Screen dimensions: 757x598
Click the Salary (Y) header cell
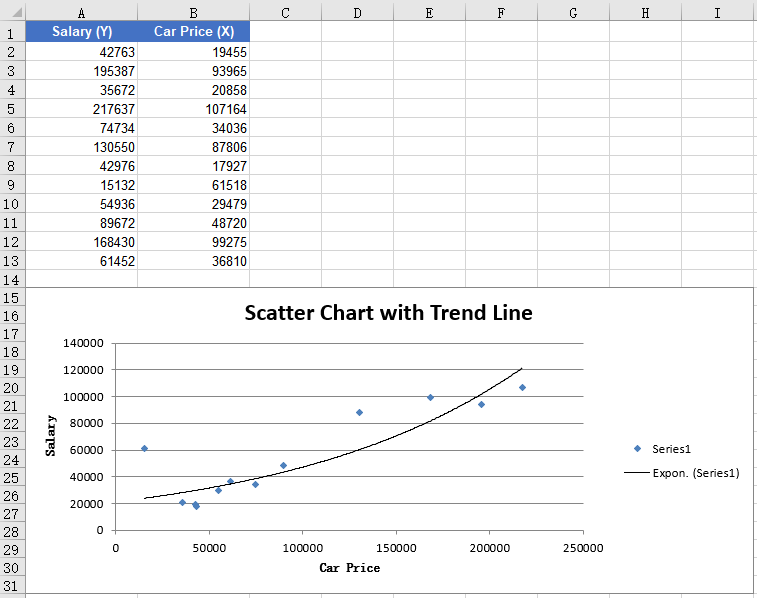click(x=82, y=31)
